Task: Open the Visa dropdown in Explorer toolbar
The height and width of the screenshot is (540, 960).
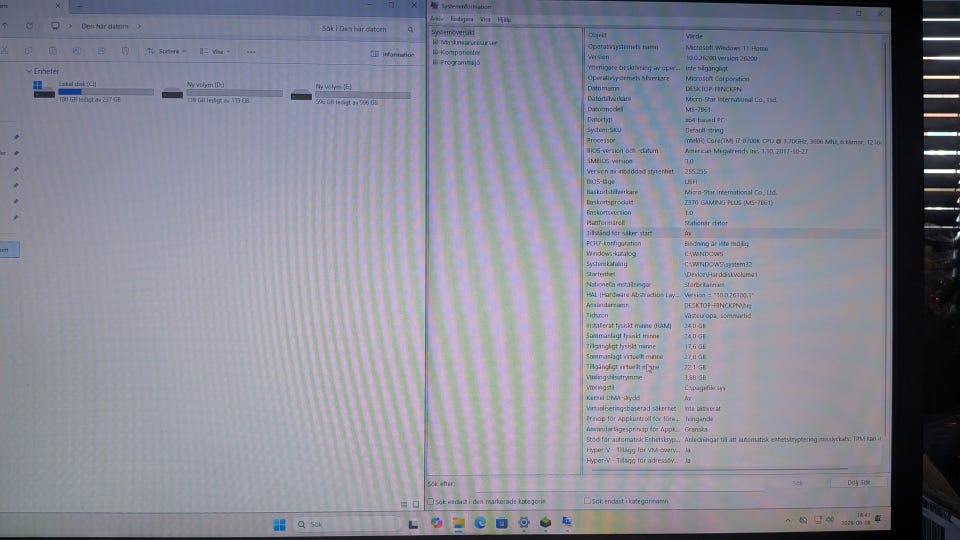Action: pyautogui.click(x=215, y=51)
